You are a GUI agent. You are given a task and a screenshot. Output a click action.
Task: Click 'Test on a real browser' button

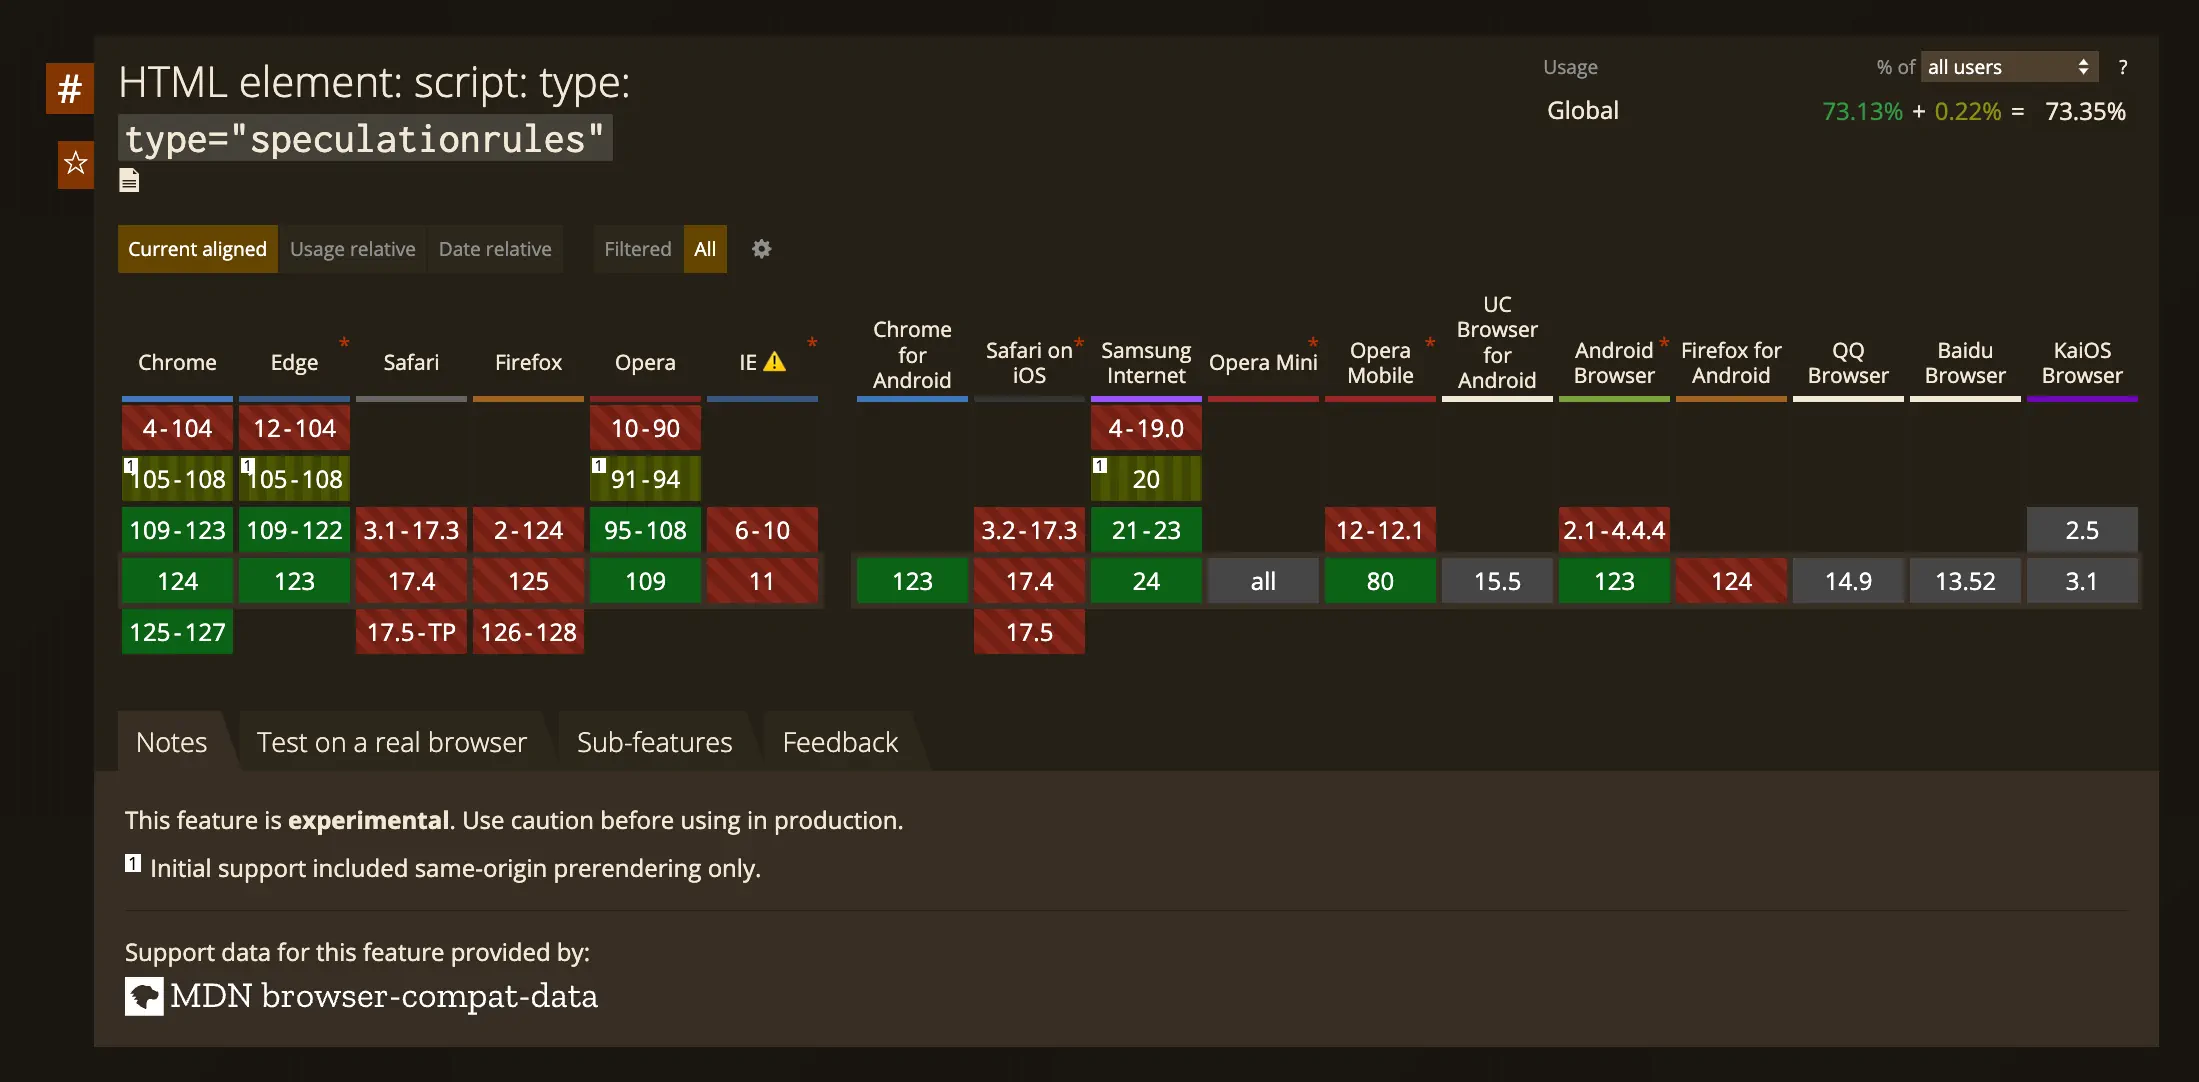(x=391, y=740)
